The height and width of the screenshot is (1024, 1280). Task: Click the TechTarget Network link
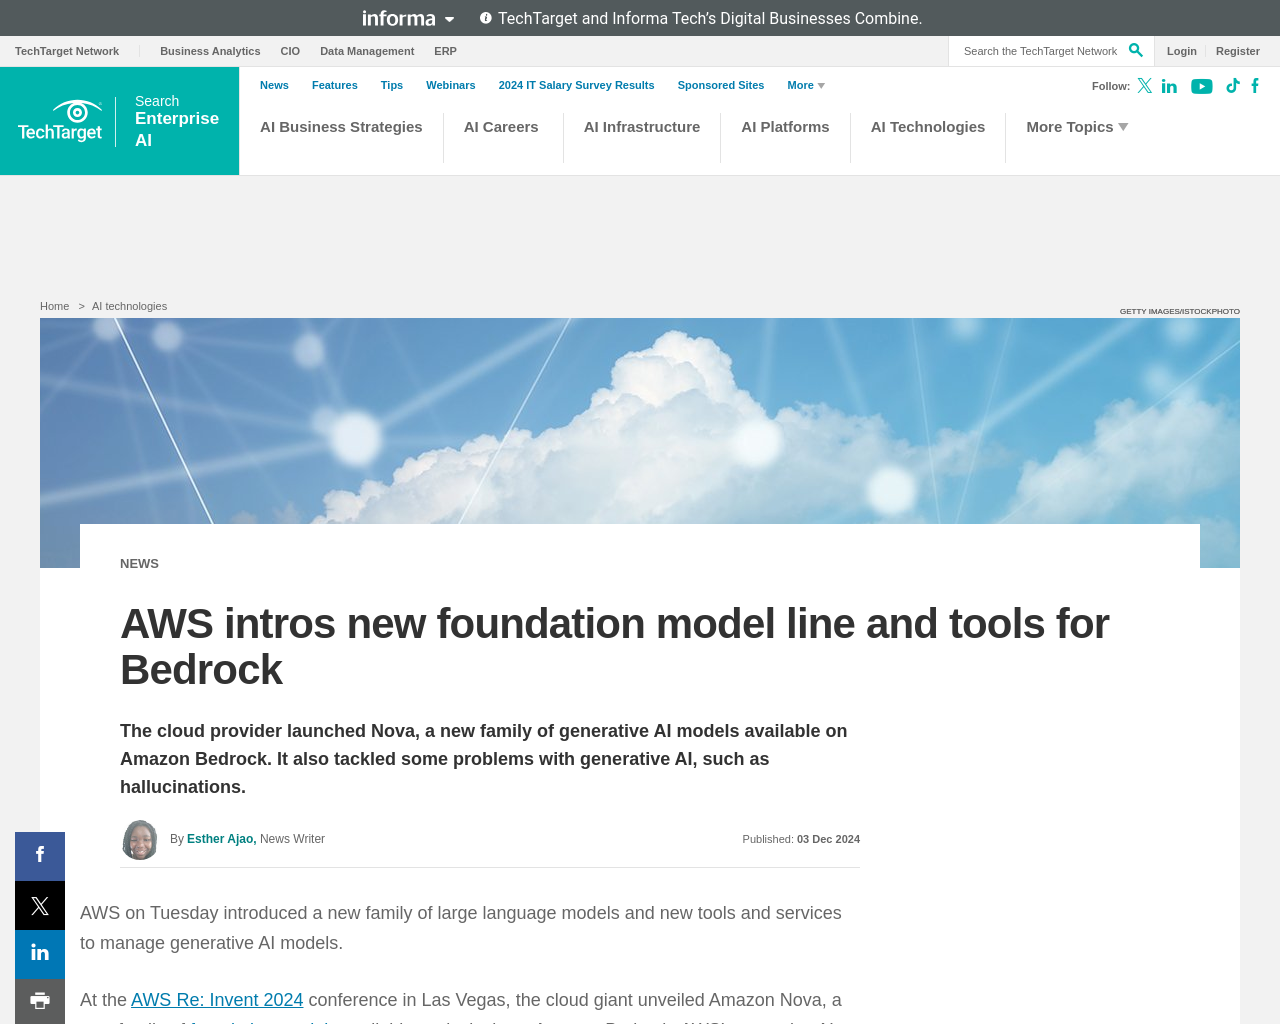click(x=67, y=51)
